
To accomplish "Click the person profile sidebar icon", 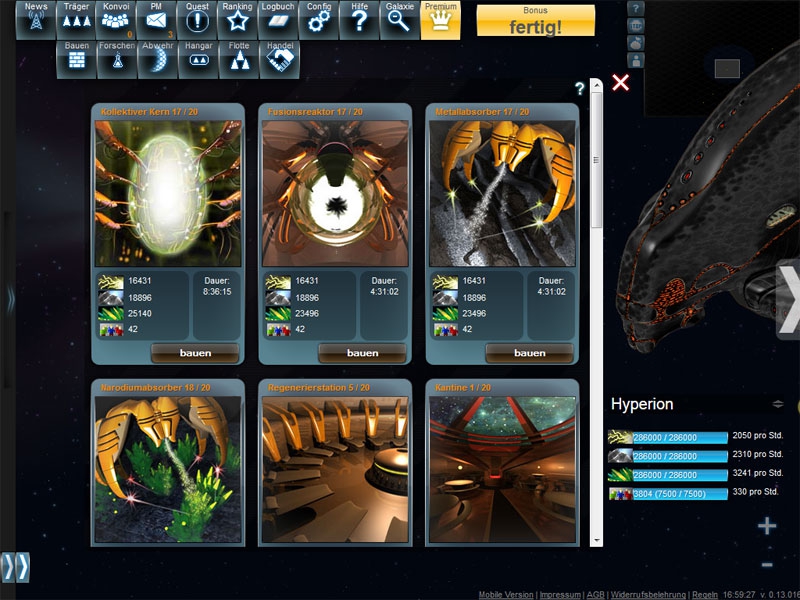I will tap(636, 60).
